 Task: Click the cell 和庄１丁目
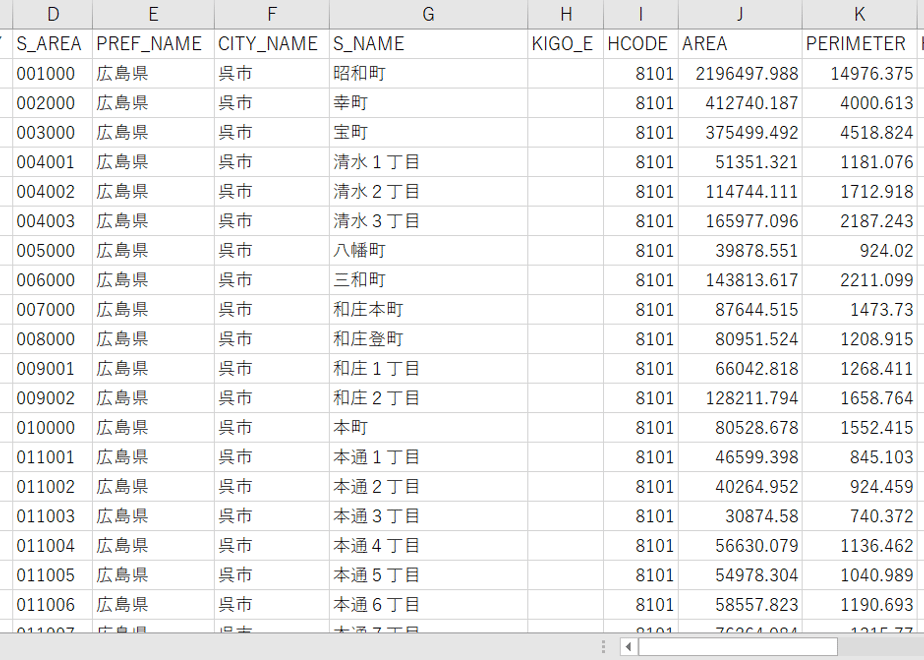tap(428, 368)
